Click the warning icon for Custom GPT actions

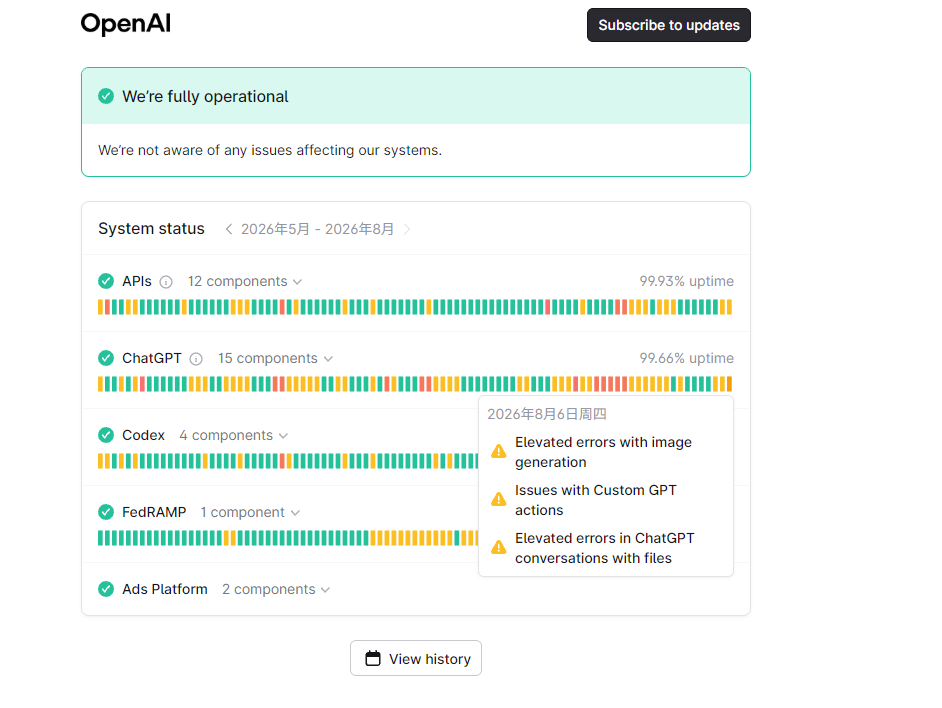coord(499,499)
